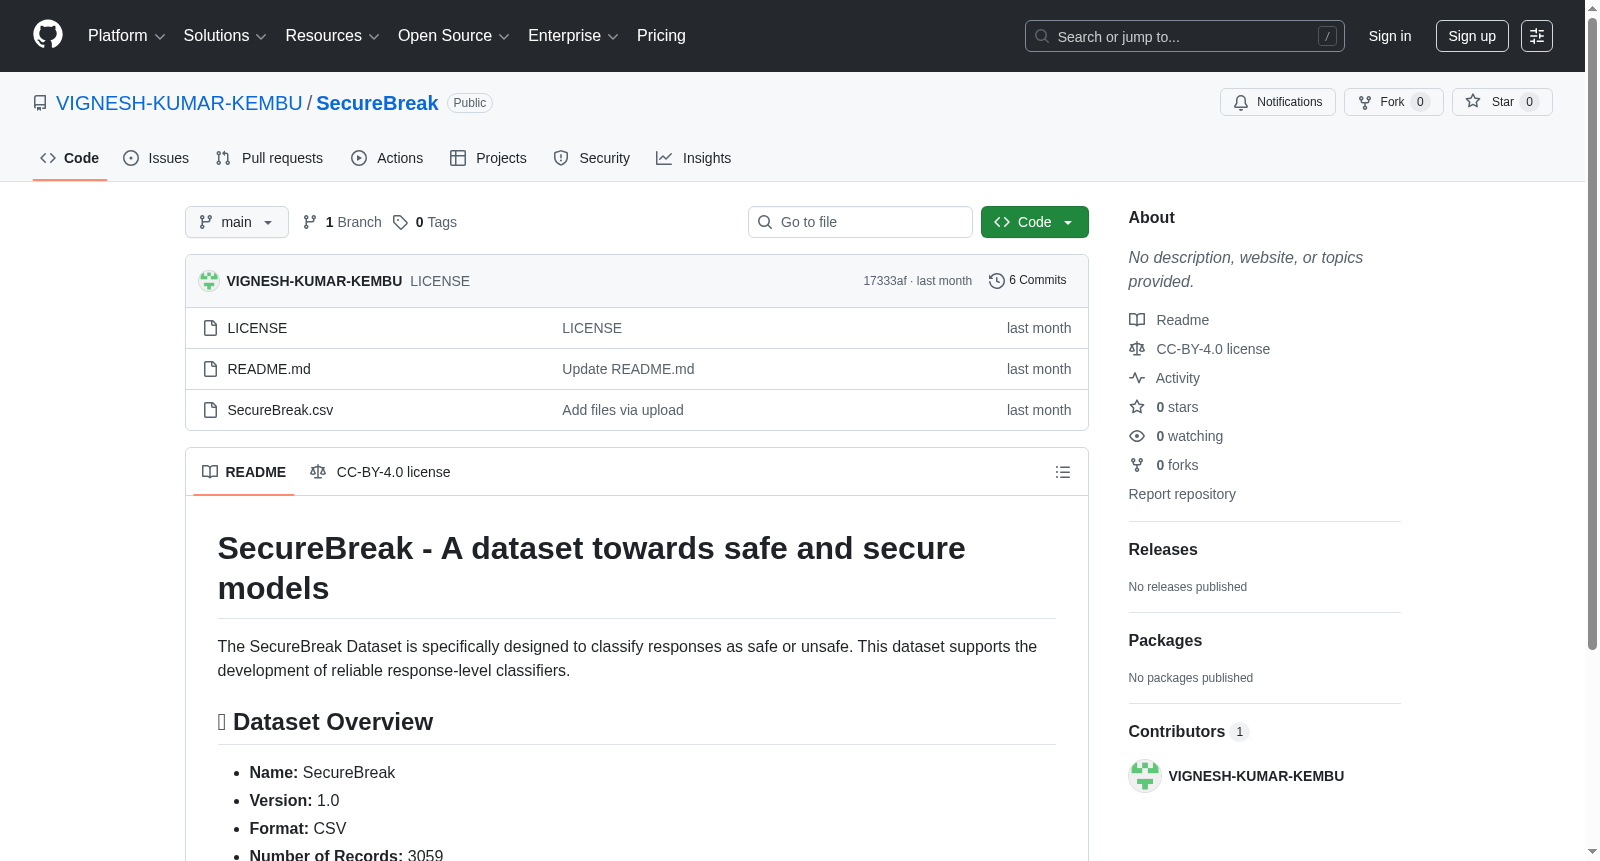
Task: Select the README tab in file viewer
Action: coord(244,472)
